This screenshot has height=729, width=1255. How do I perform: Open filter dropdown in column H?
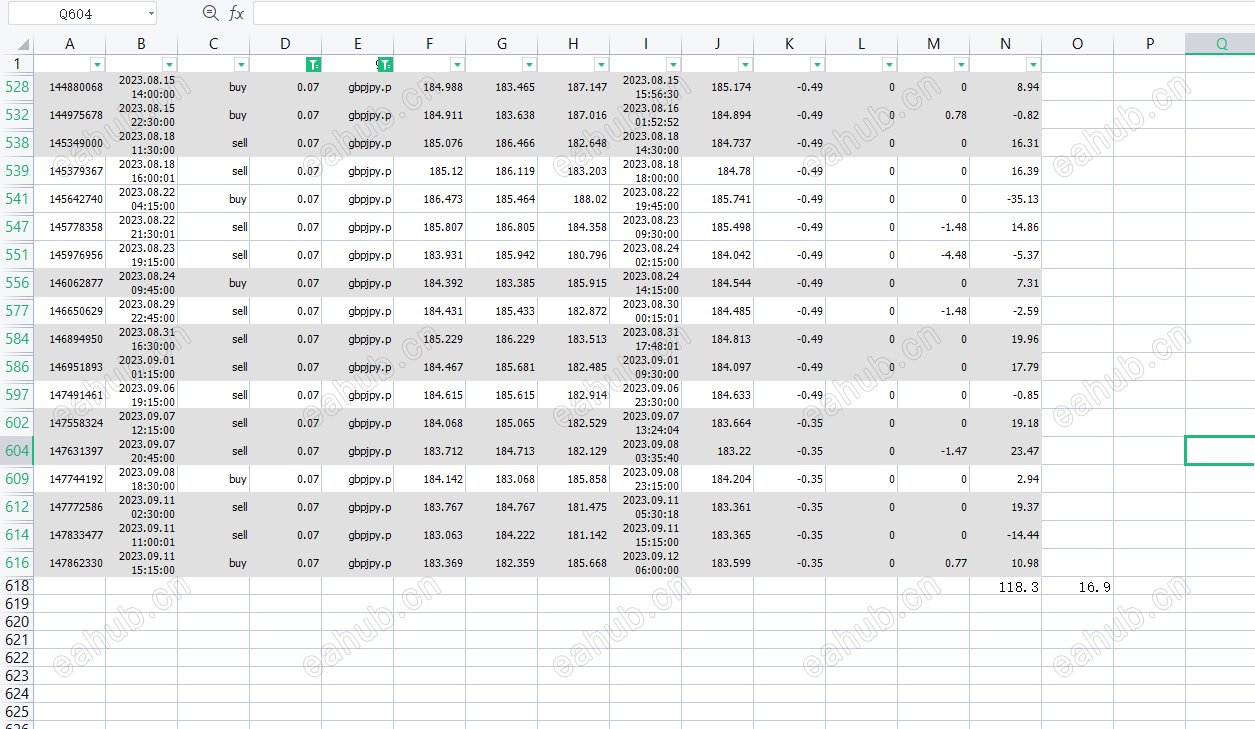(x=601, y=64)
